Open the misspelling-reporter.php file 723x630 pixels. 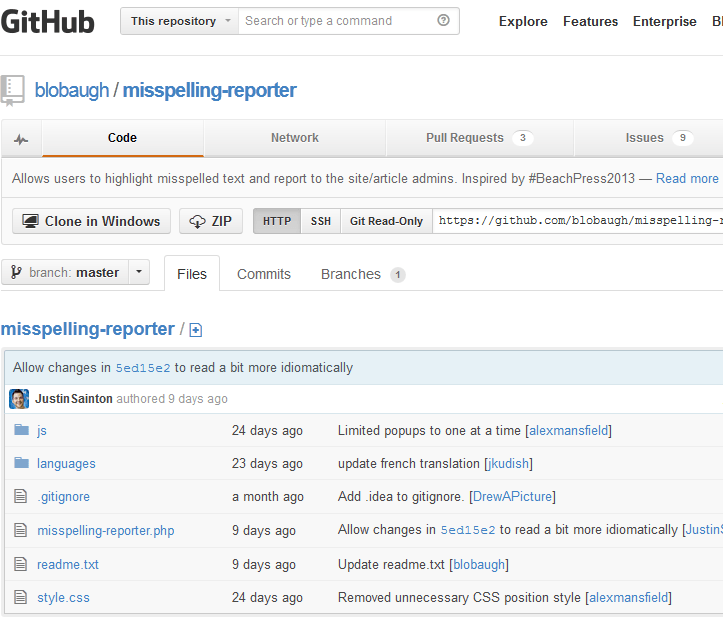pos(106,530)
